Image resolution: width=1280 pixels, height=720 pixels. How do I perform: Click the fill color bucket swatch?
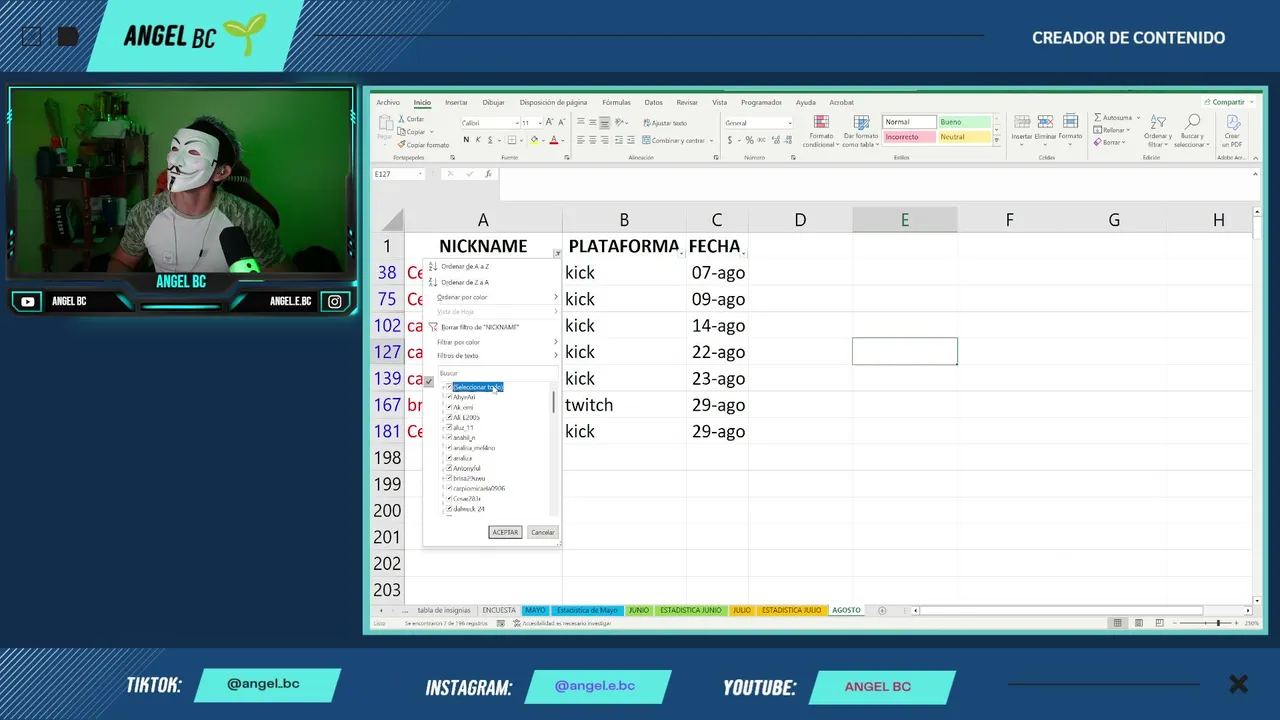534,140
